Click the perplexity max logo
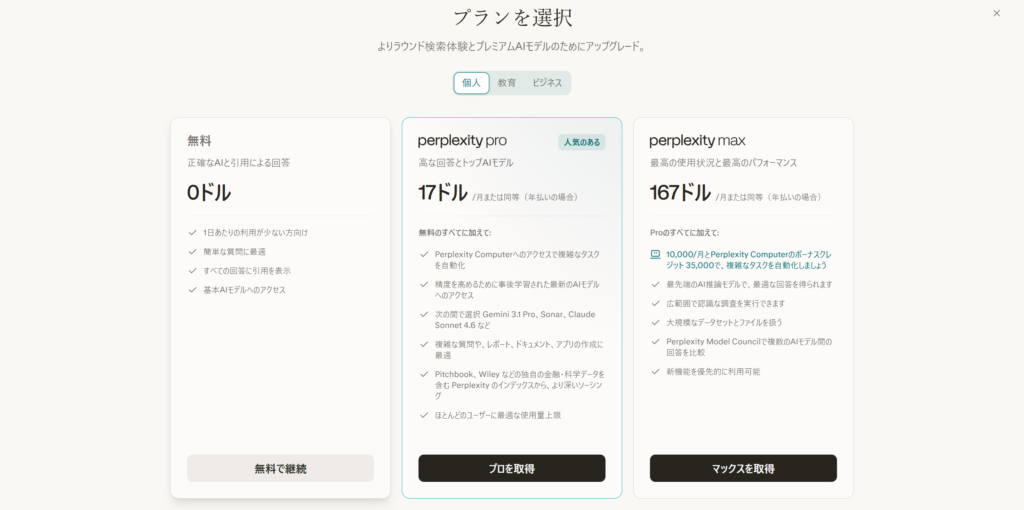 [697, 141]
